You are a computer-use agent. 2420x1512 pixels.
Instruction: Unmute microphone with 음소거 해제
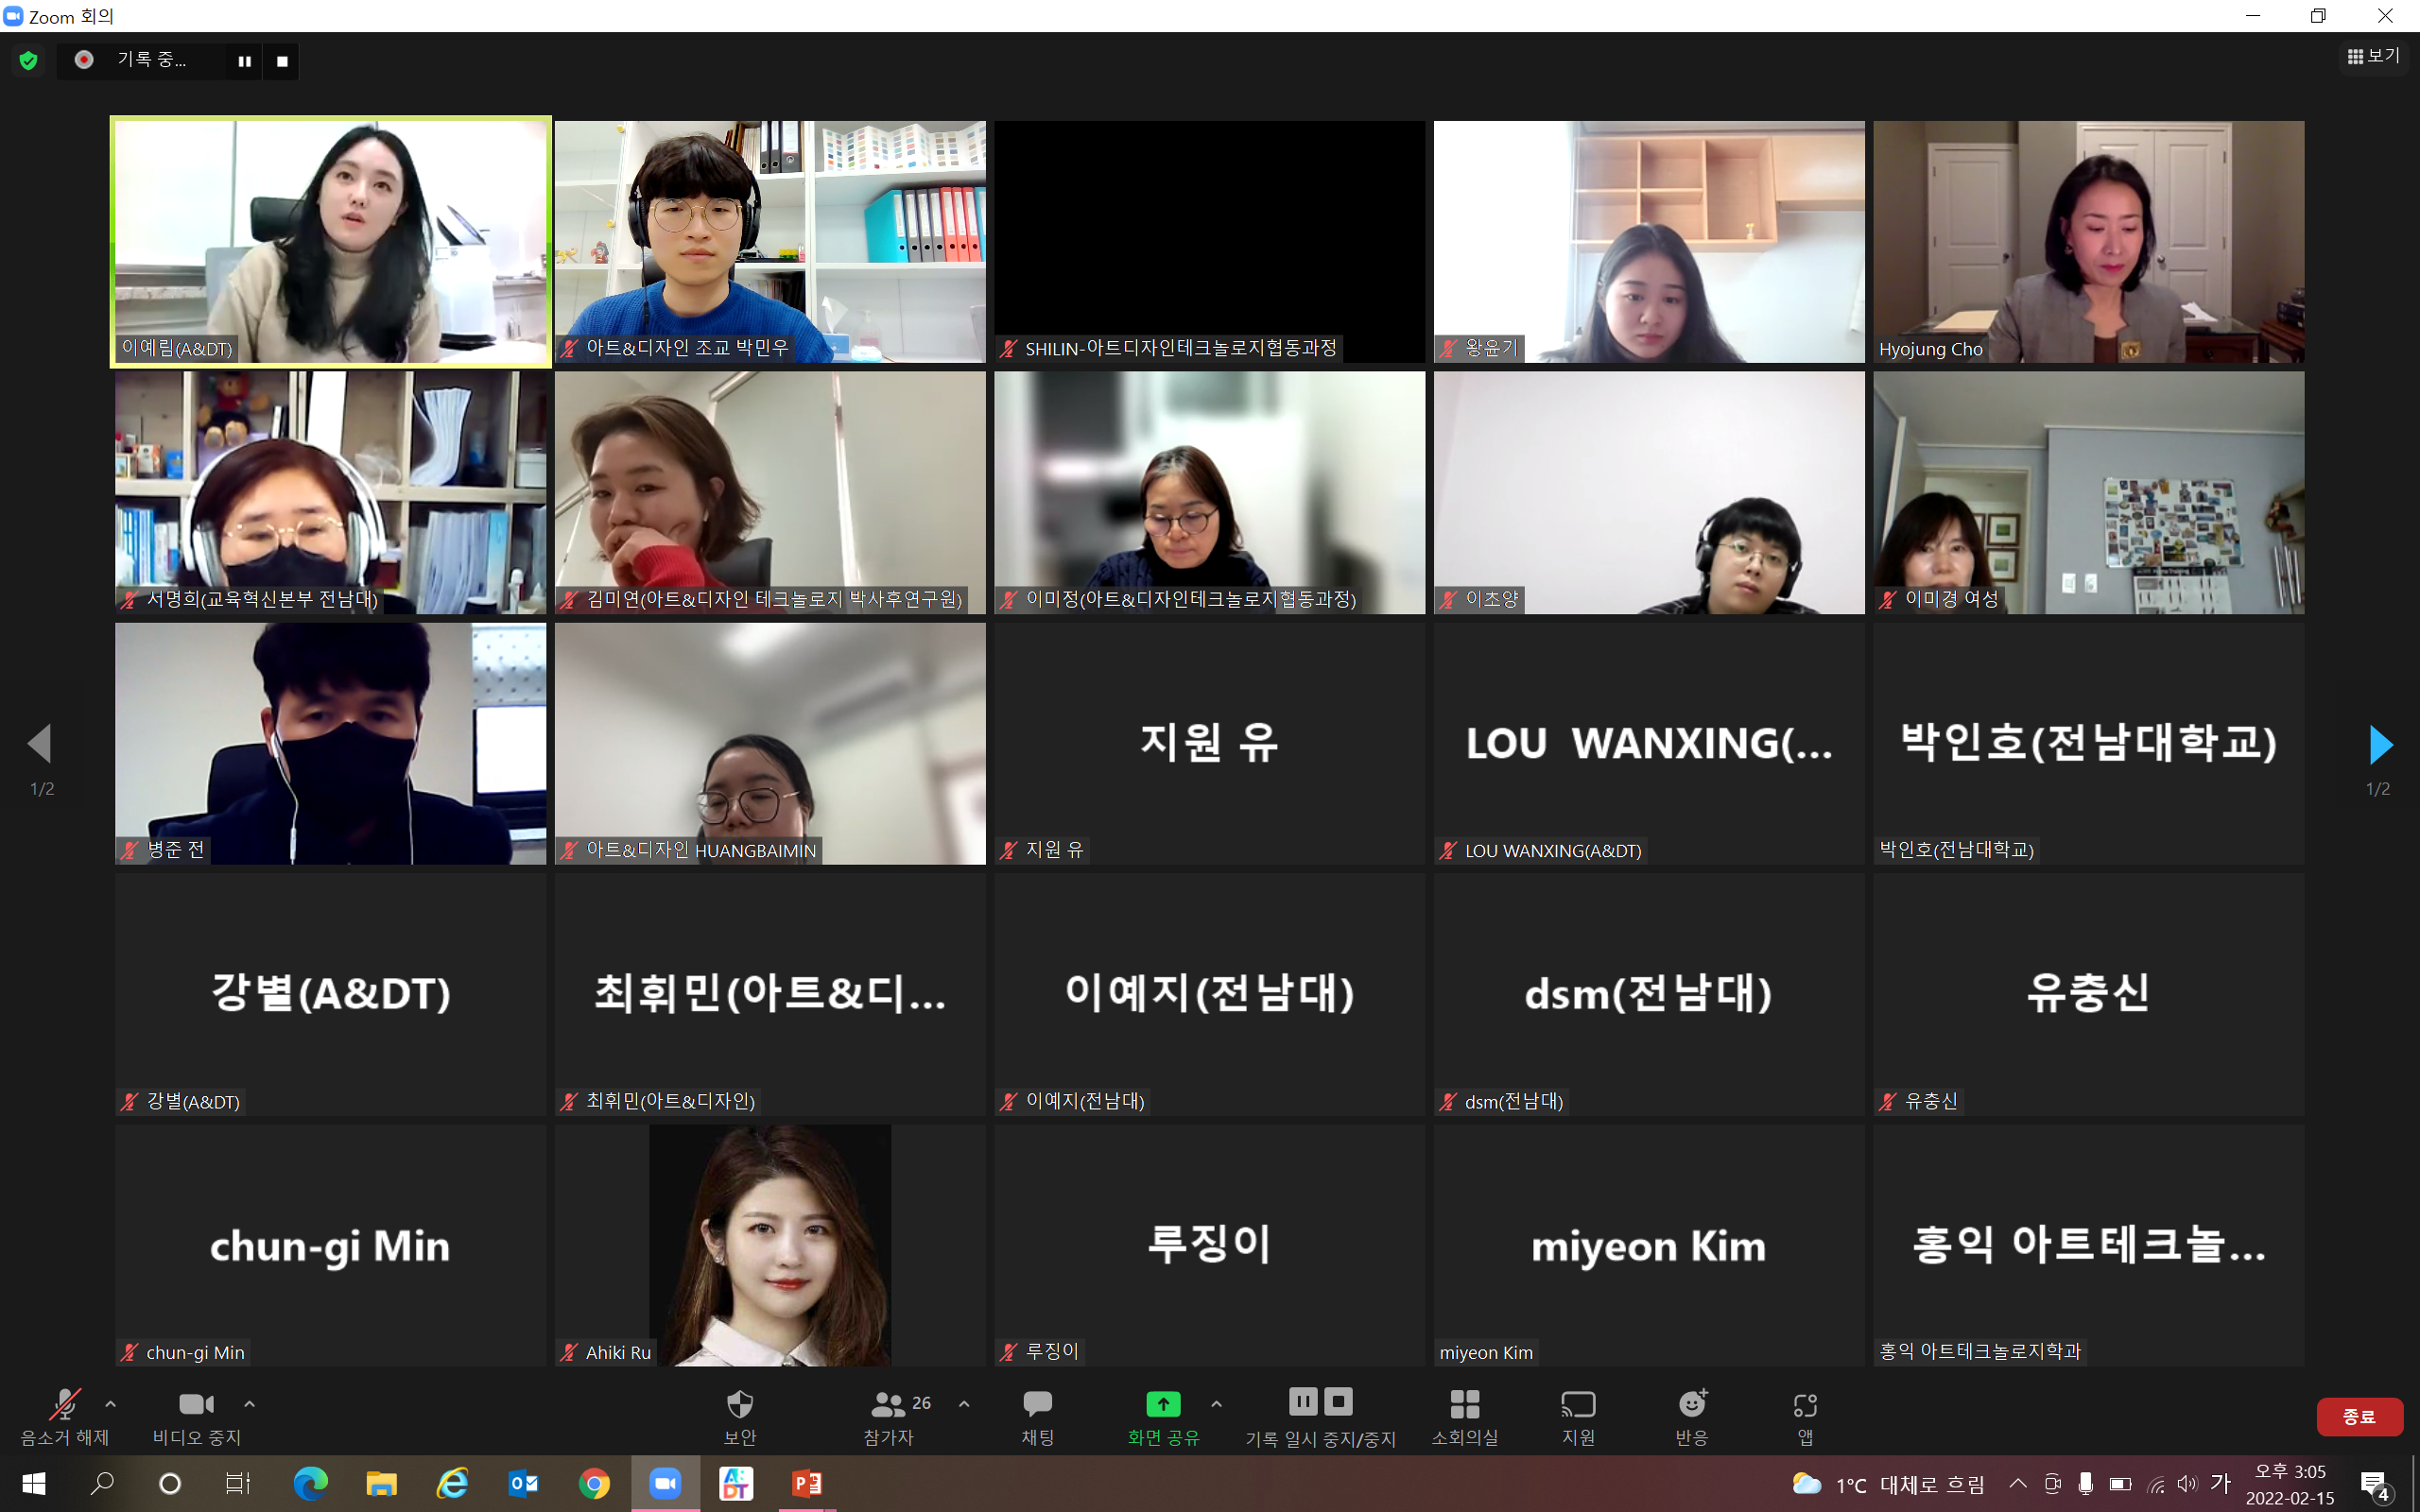click(65, 1405)
